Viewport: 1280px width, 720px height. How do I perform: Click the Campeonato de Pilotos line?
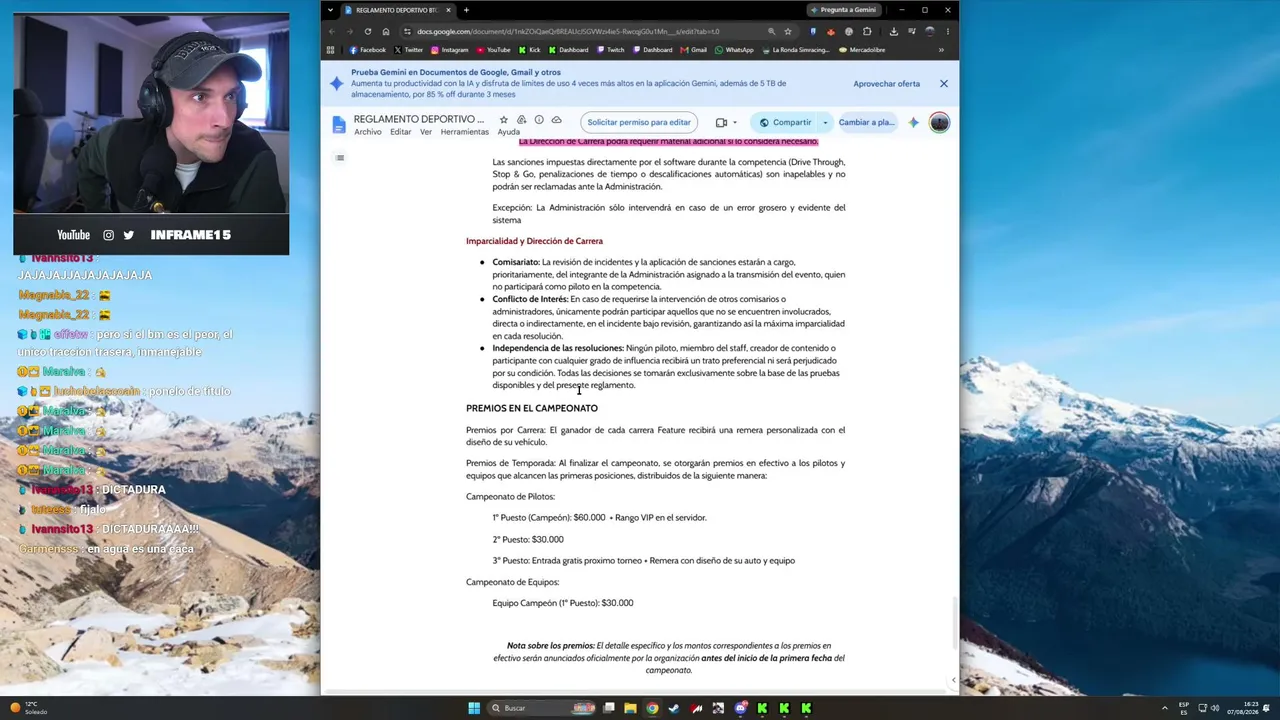[510, 497]
